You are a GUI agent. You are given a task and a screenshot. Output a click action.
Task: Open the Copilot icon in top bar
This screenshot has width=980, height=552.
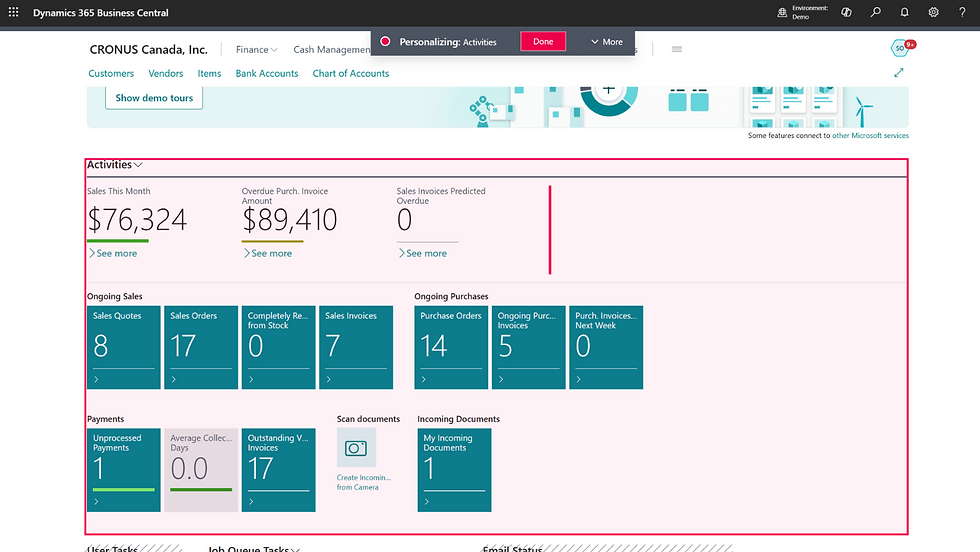point(846,12)
